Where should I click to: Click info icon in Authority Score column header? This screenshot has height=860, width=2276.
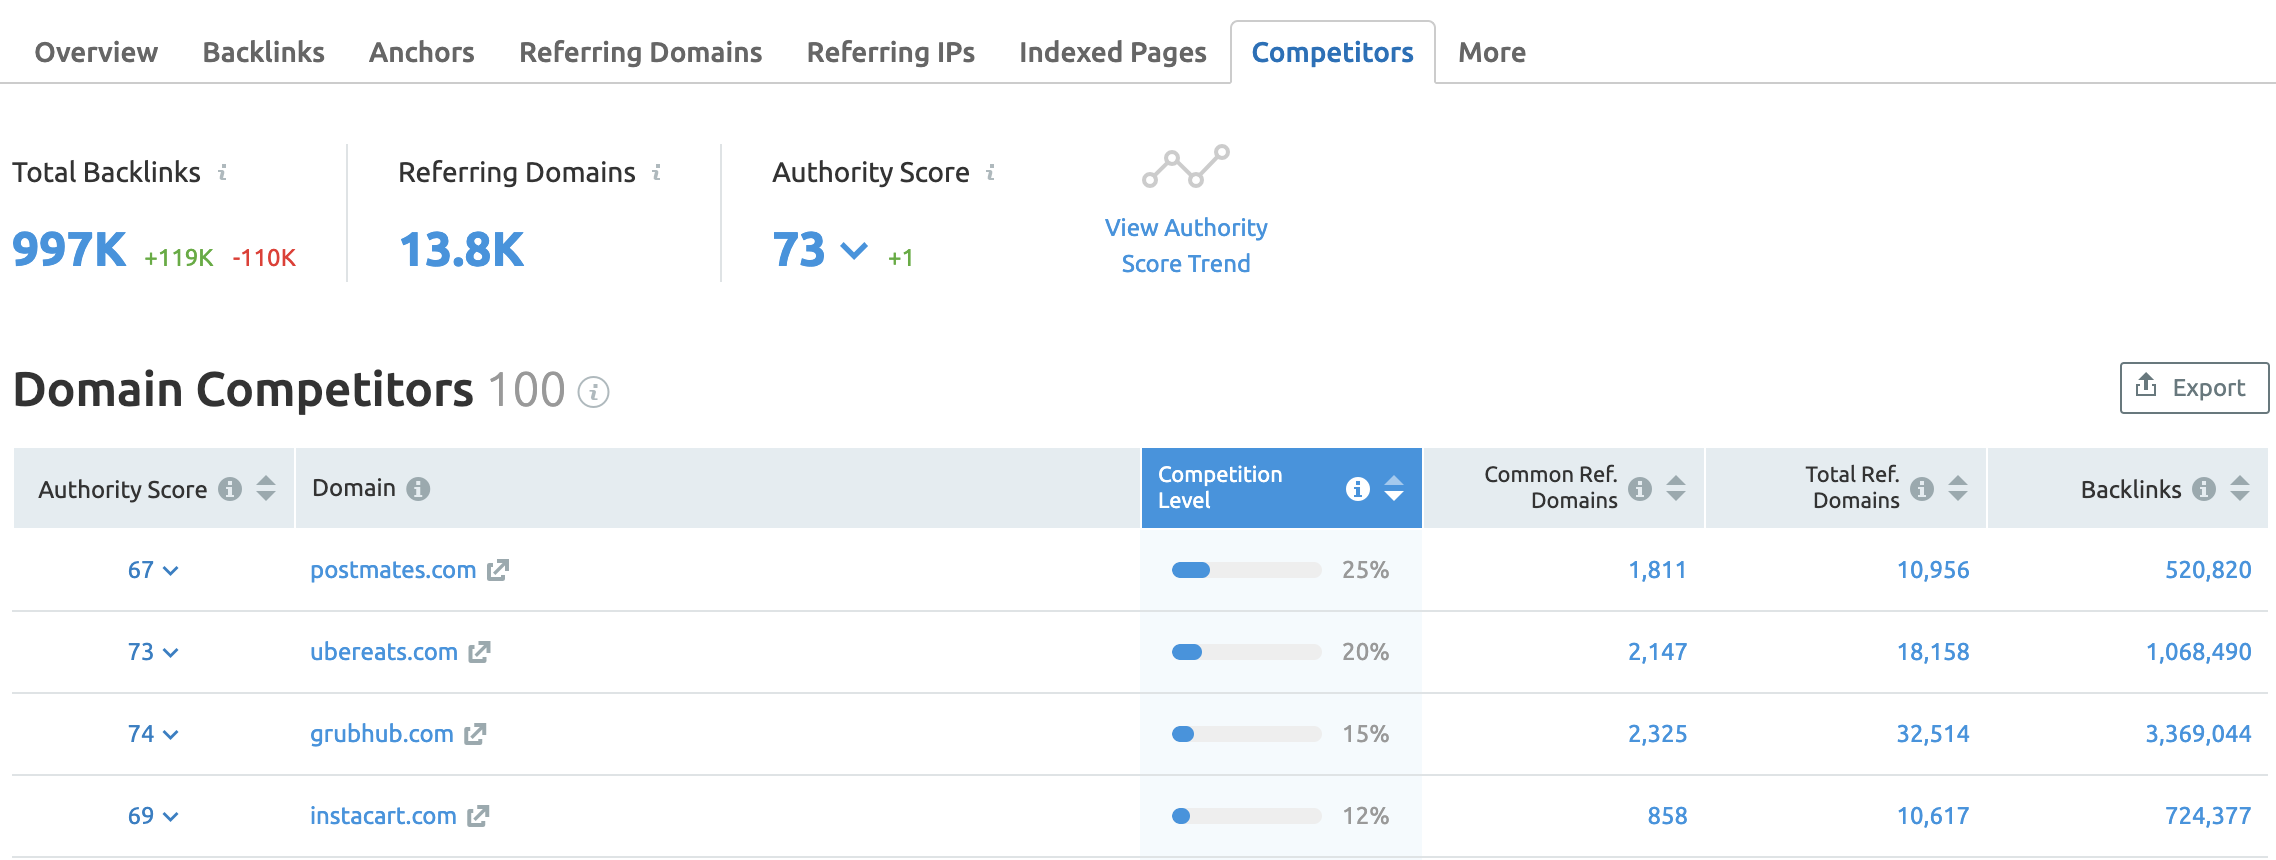coord(230,489)
